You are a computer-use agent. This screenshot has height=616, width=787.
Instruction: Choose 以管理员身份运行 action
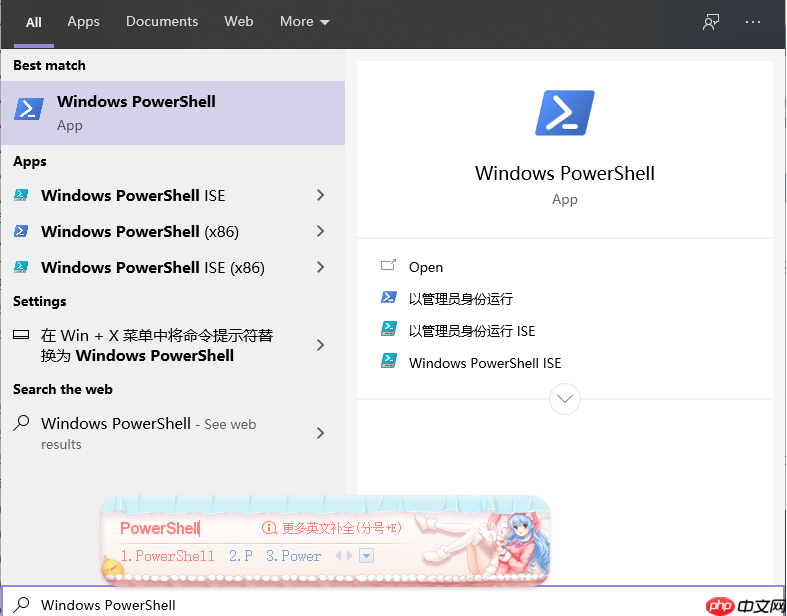tap(461, 299)
